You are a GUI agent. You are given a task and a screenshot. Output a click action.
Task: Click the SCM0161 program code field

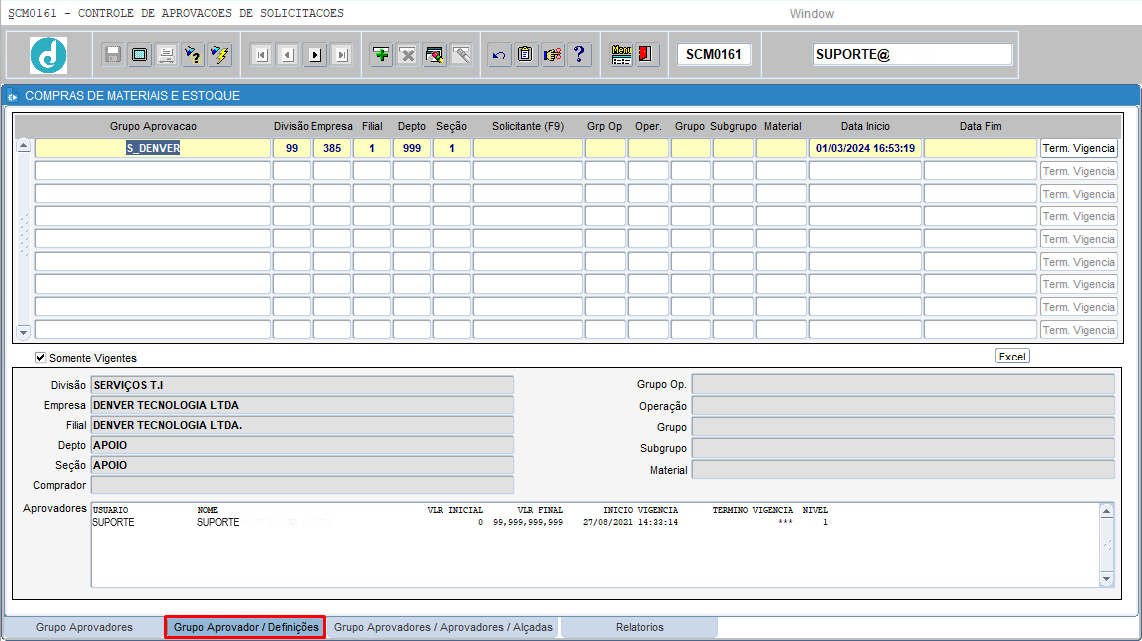pyautogui.click(x=714, y=55)
